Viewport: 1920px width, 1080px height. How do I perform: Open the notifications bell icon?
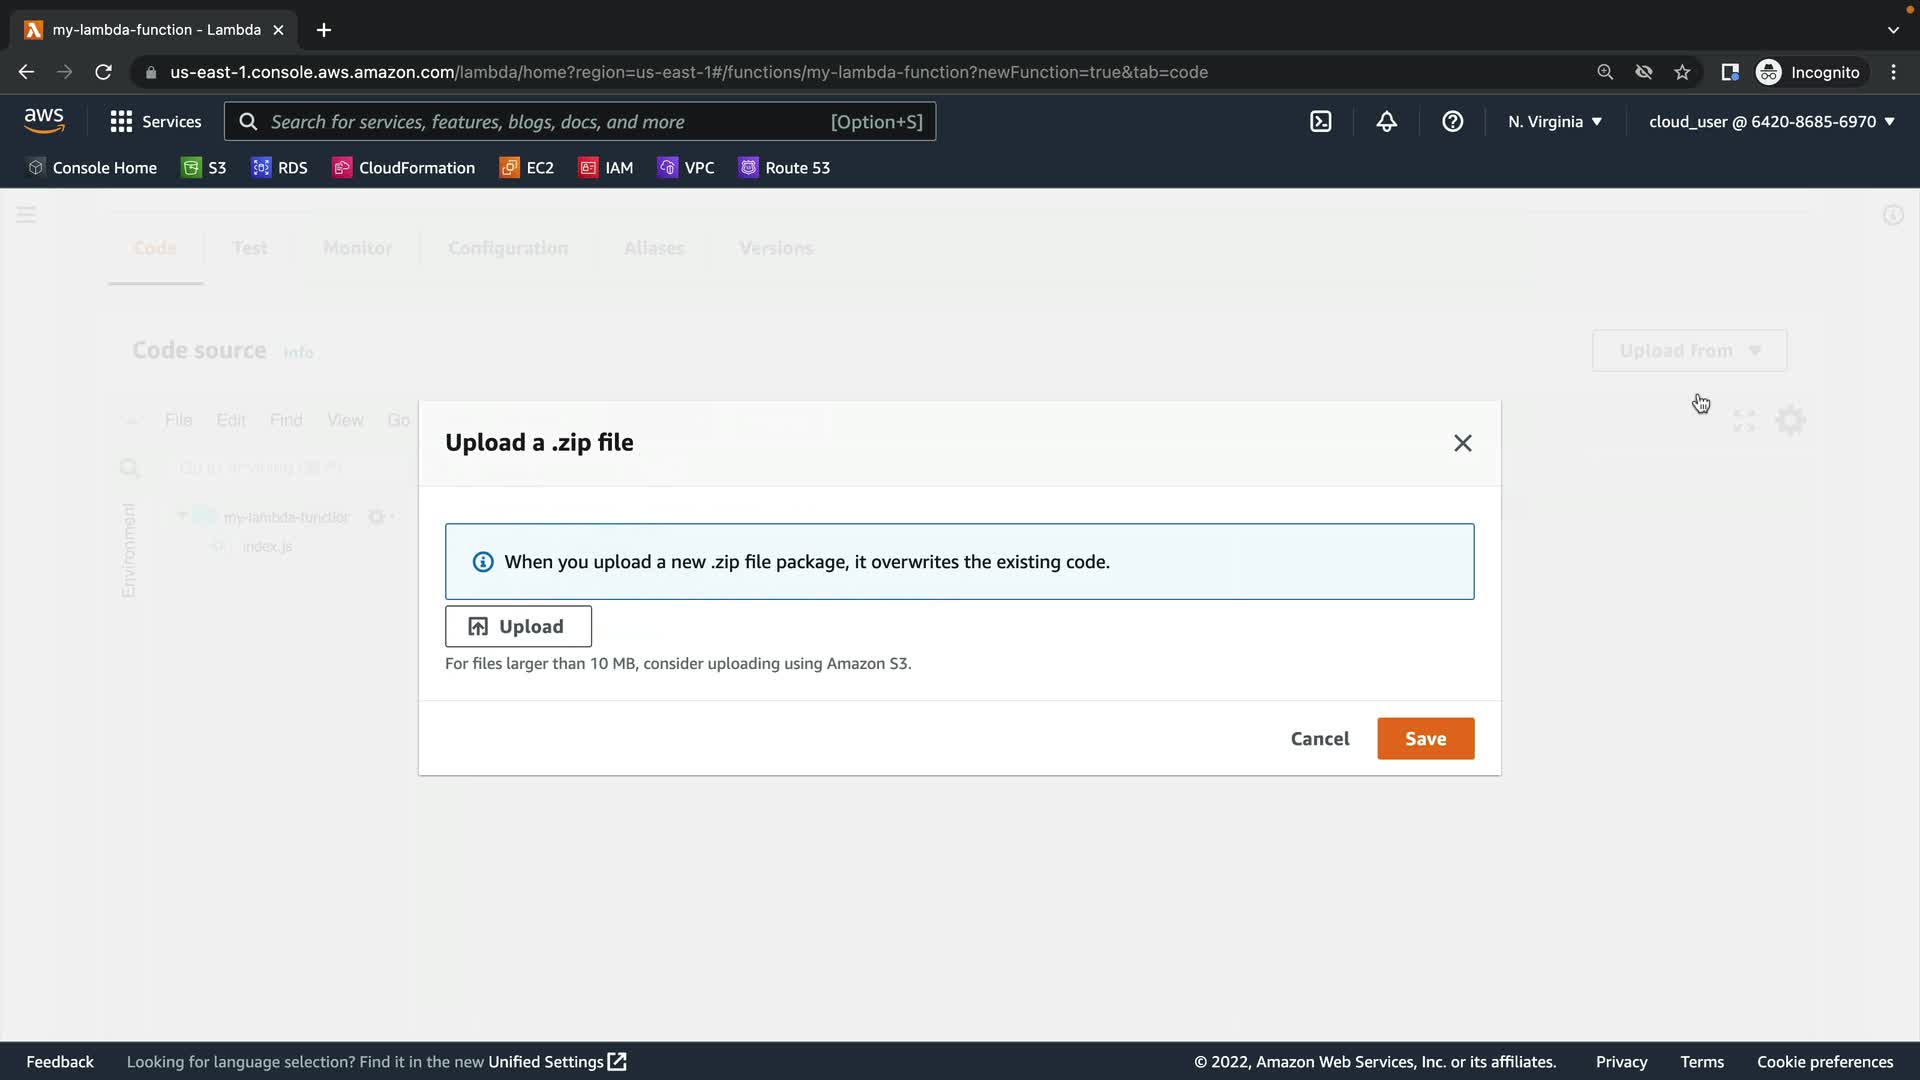click(1386, 122)
